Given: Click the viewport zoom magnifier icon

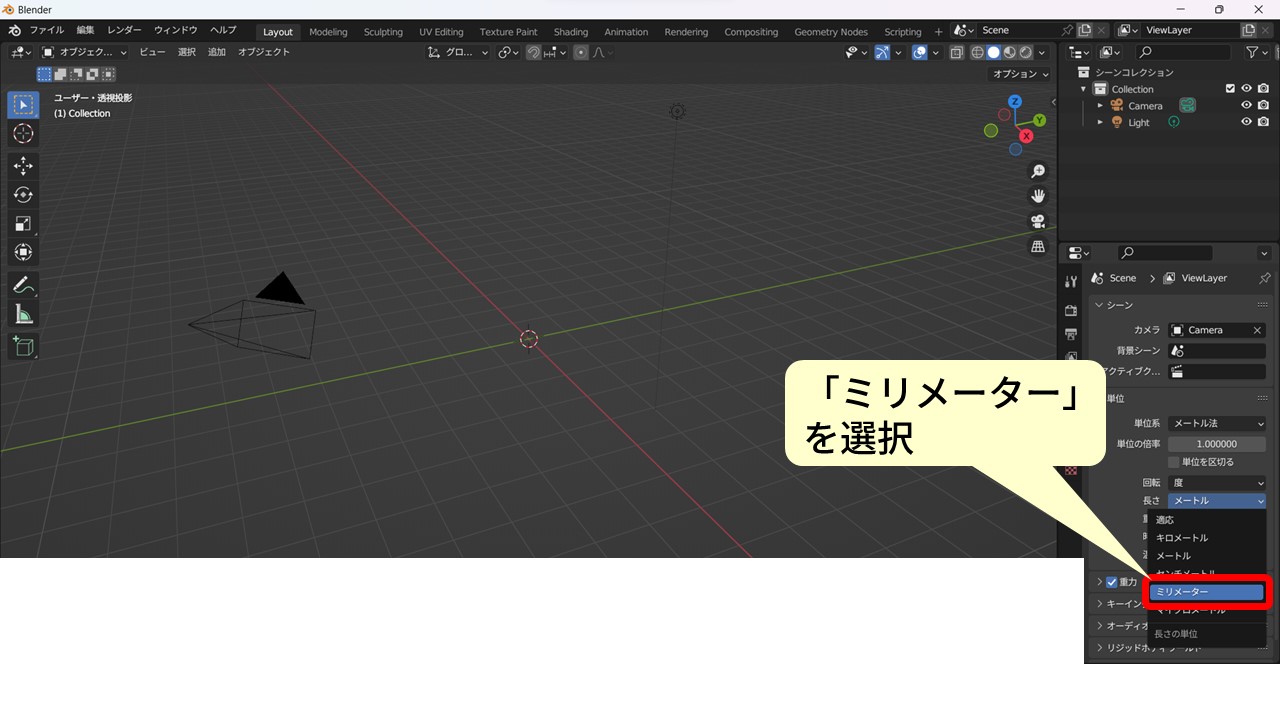Looking at the screenshot, I should (1038, 172).
